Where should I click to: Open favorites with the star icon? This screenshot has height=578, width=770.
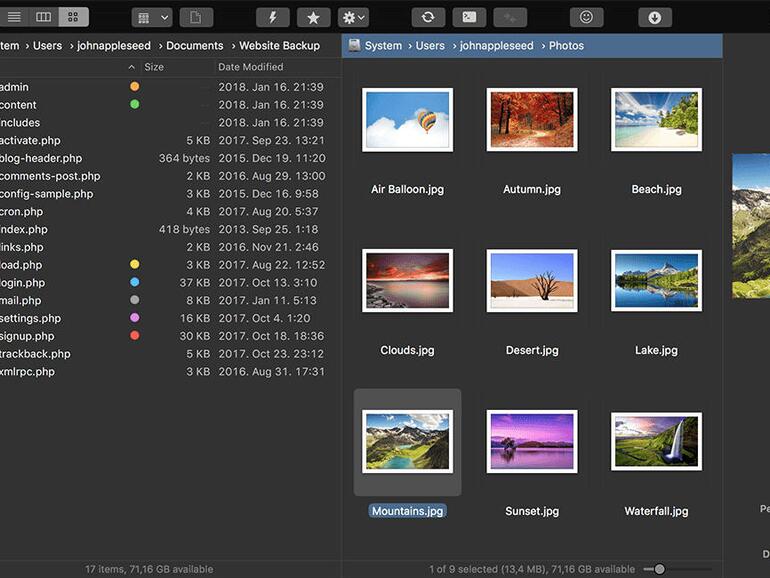tap(313, 17)
